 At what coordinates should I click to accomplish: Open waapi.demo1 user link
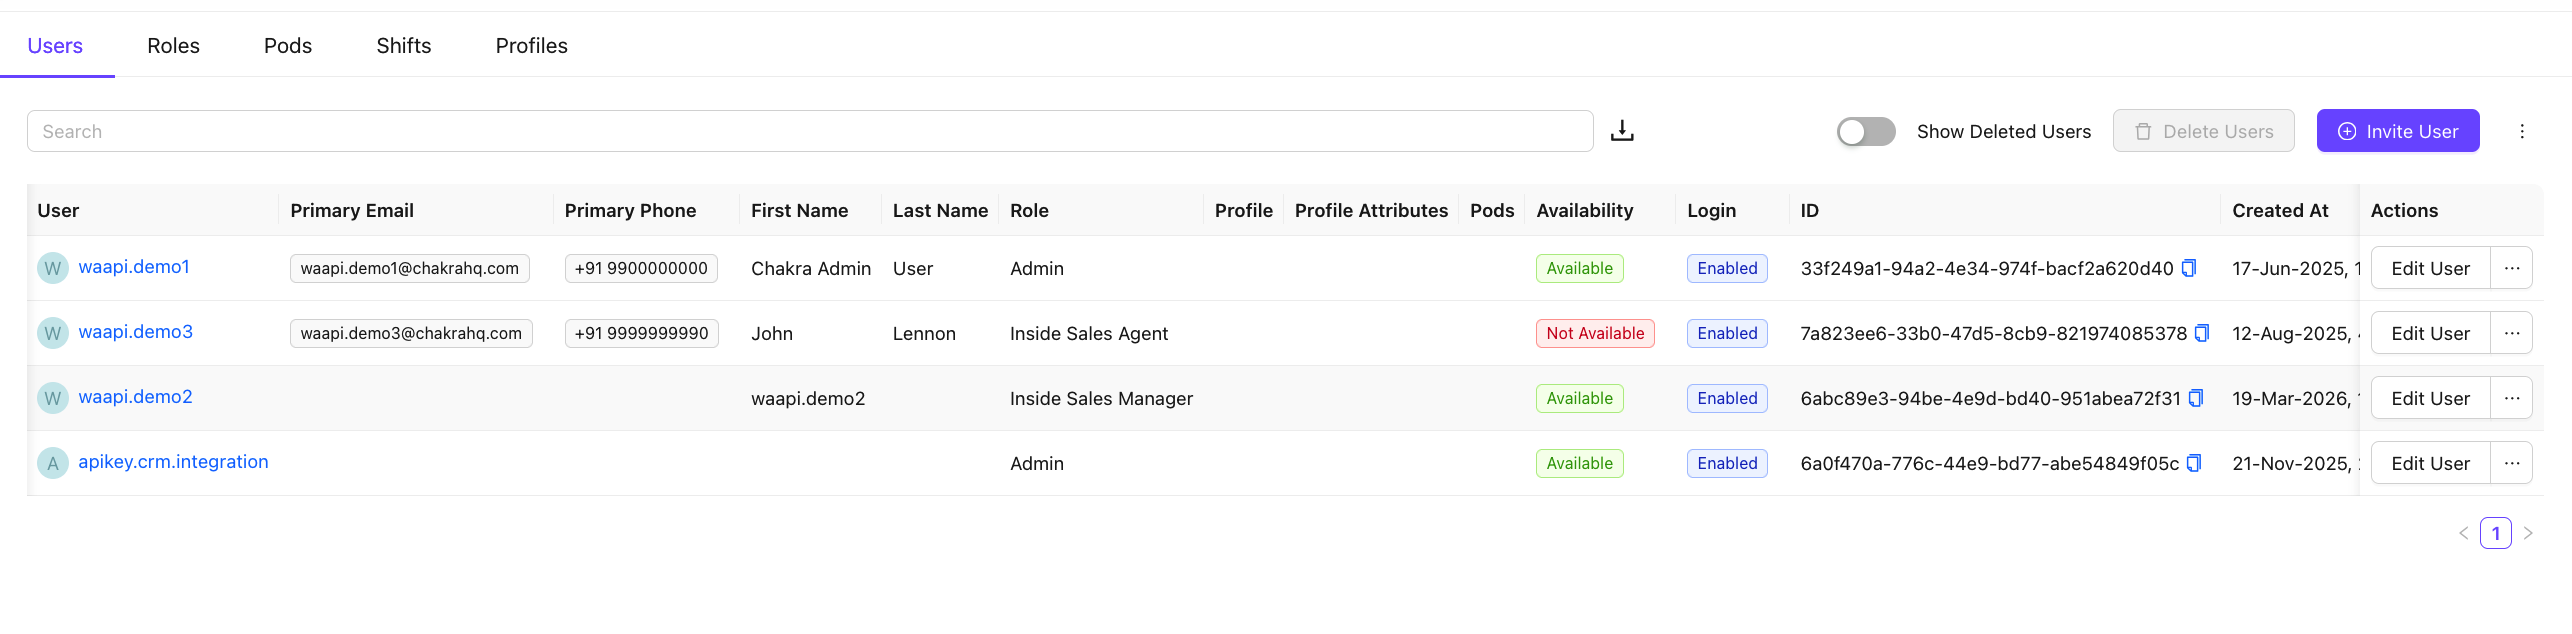click(134, 267)
